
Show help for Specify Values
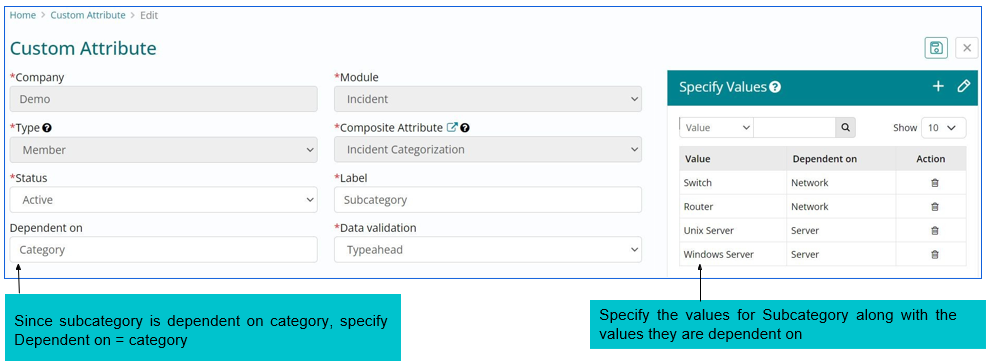click(775, 88)
